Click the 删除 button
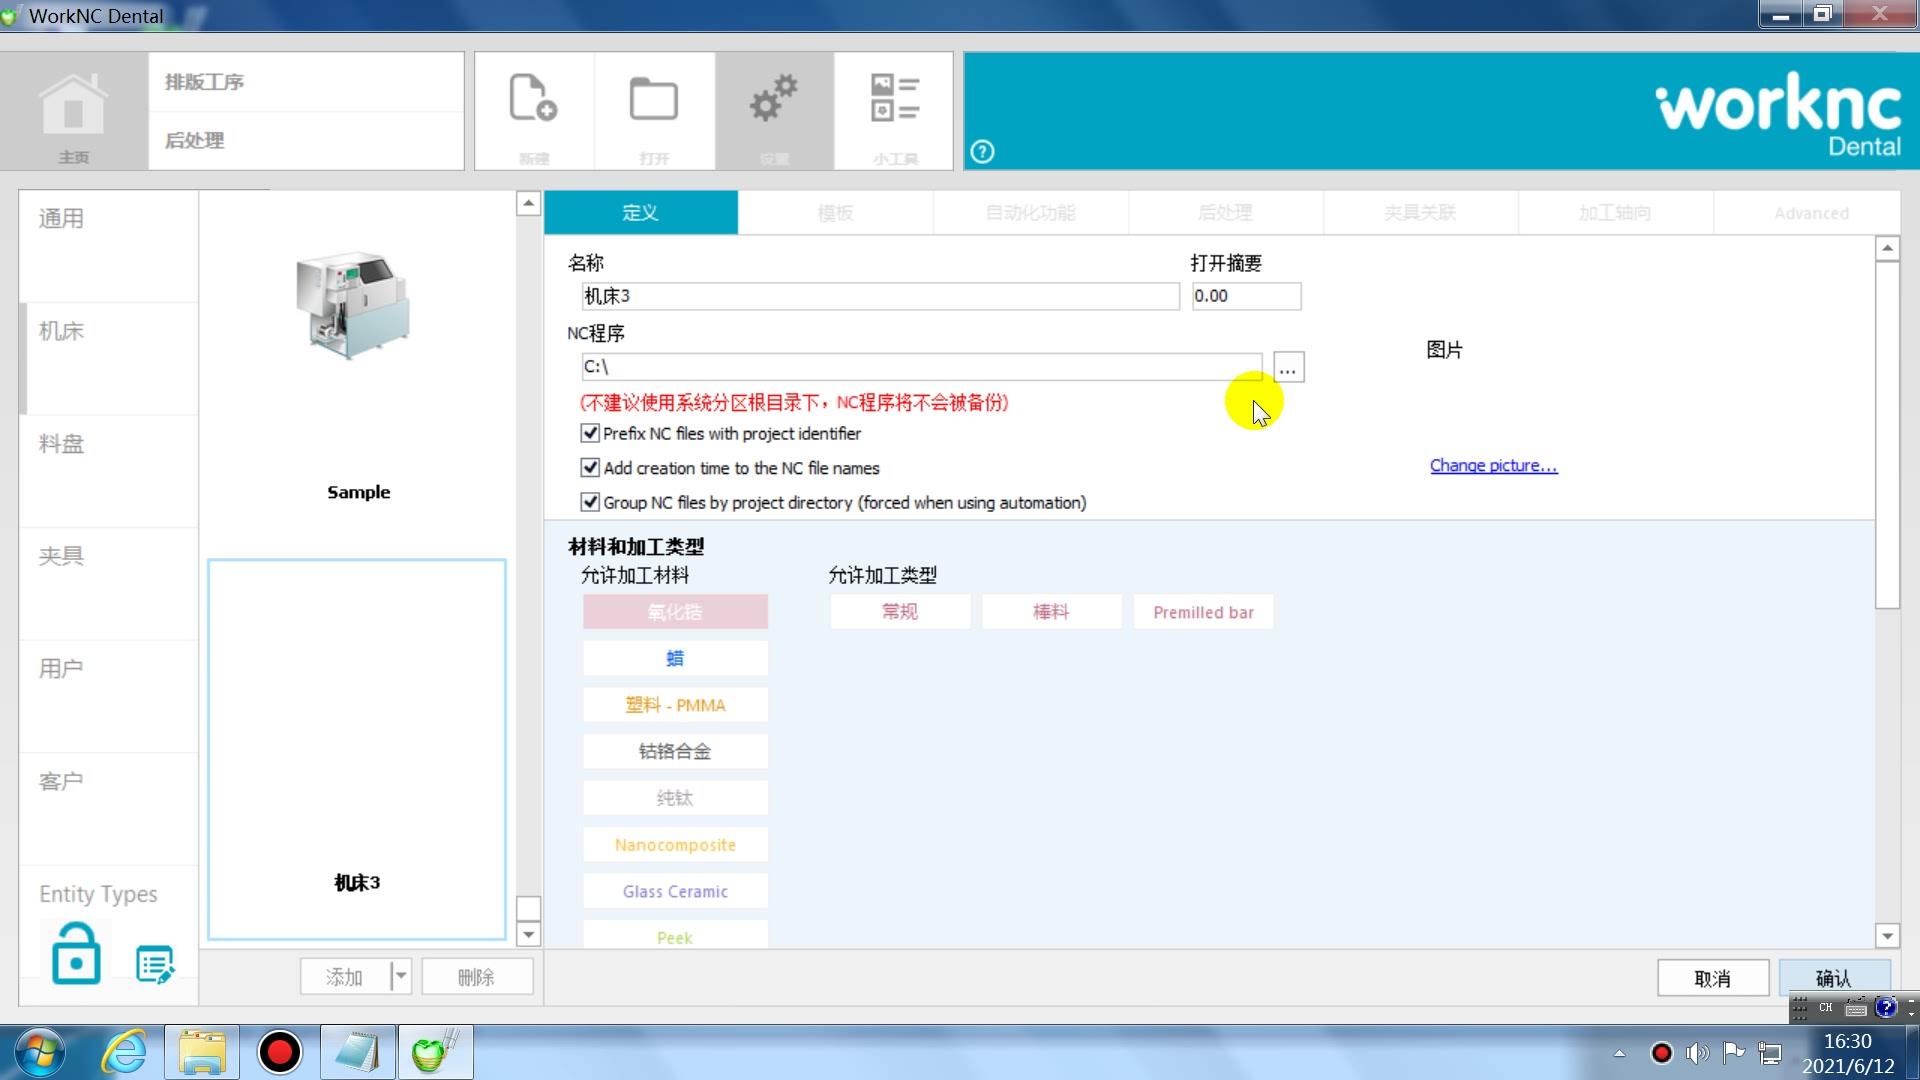Image resolution: width=1920 pixels, height=1080 pixels. point(477,976)
